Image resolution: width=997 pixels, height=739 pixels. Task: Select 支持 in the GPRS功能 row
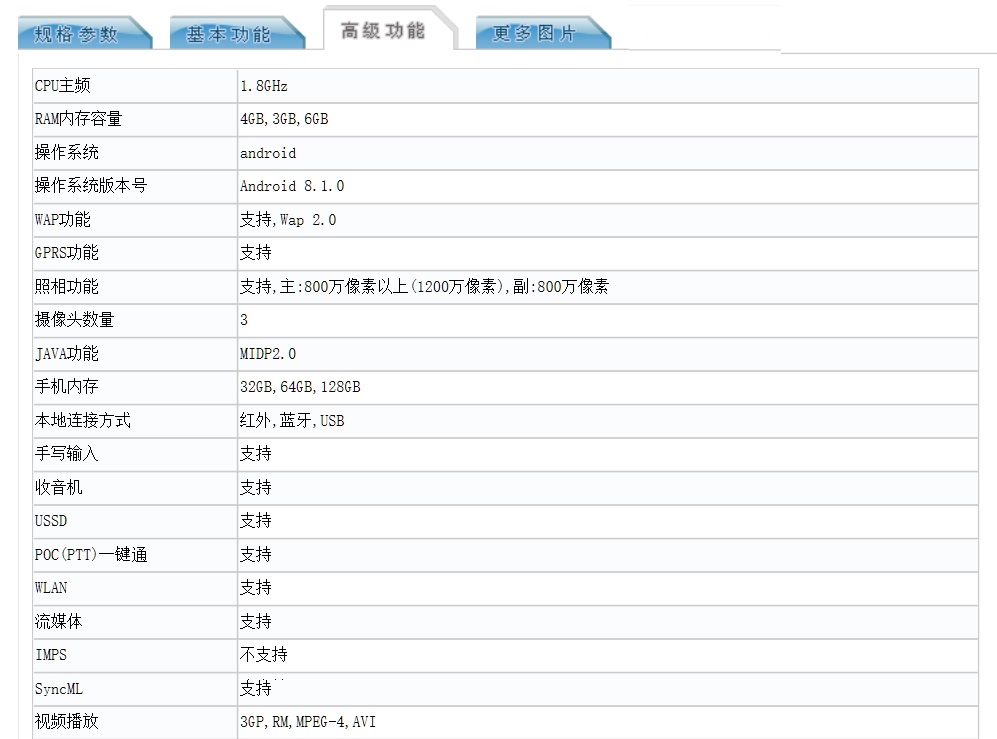click(x=256, y=252)
